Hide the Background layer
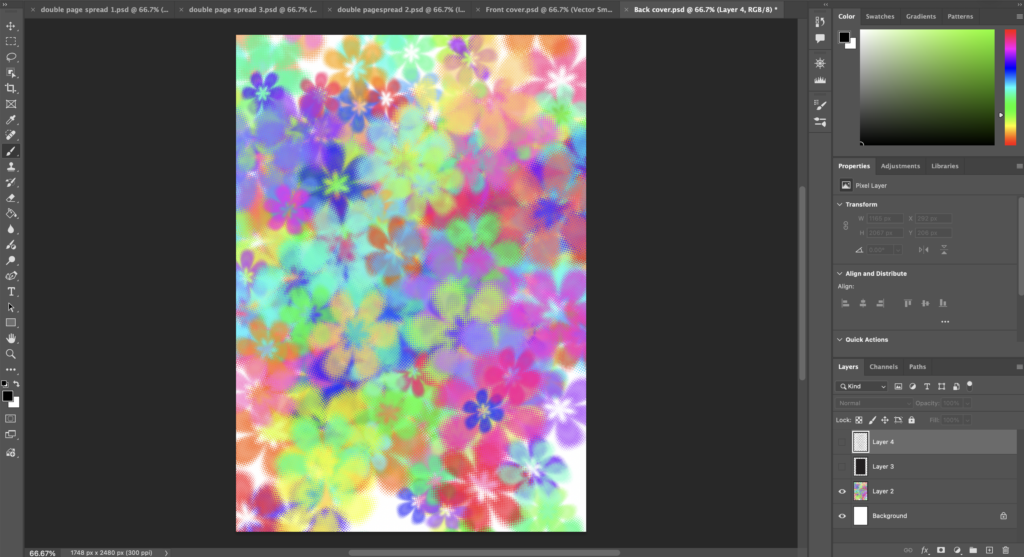The image size is (1024, 557). click(842, 516)
